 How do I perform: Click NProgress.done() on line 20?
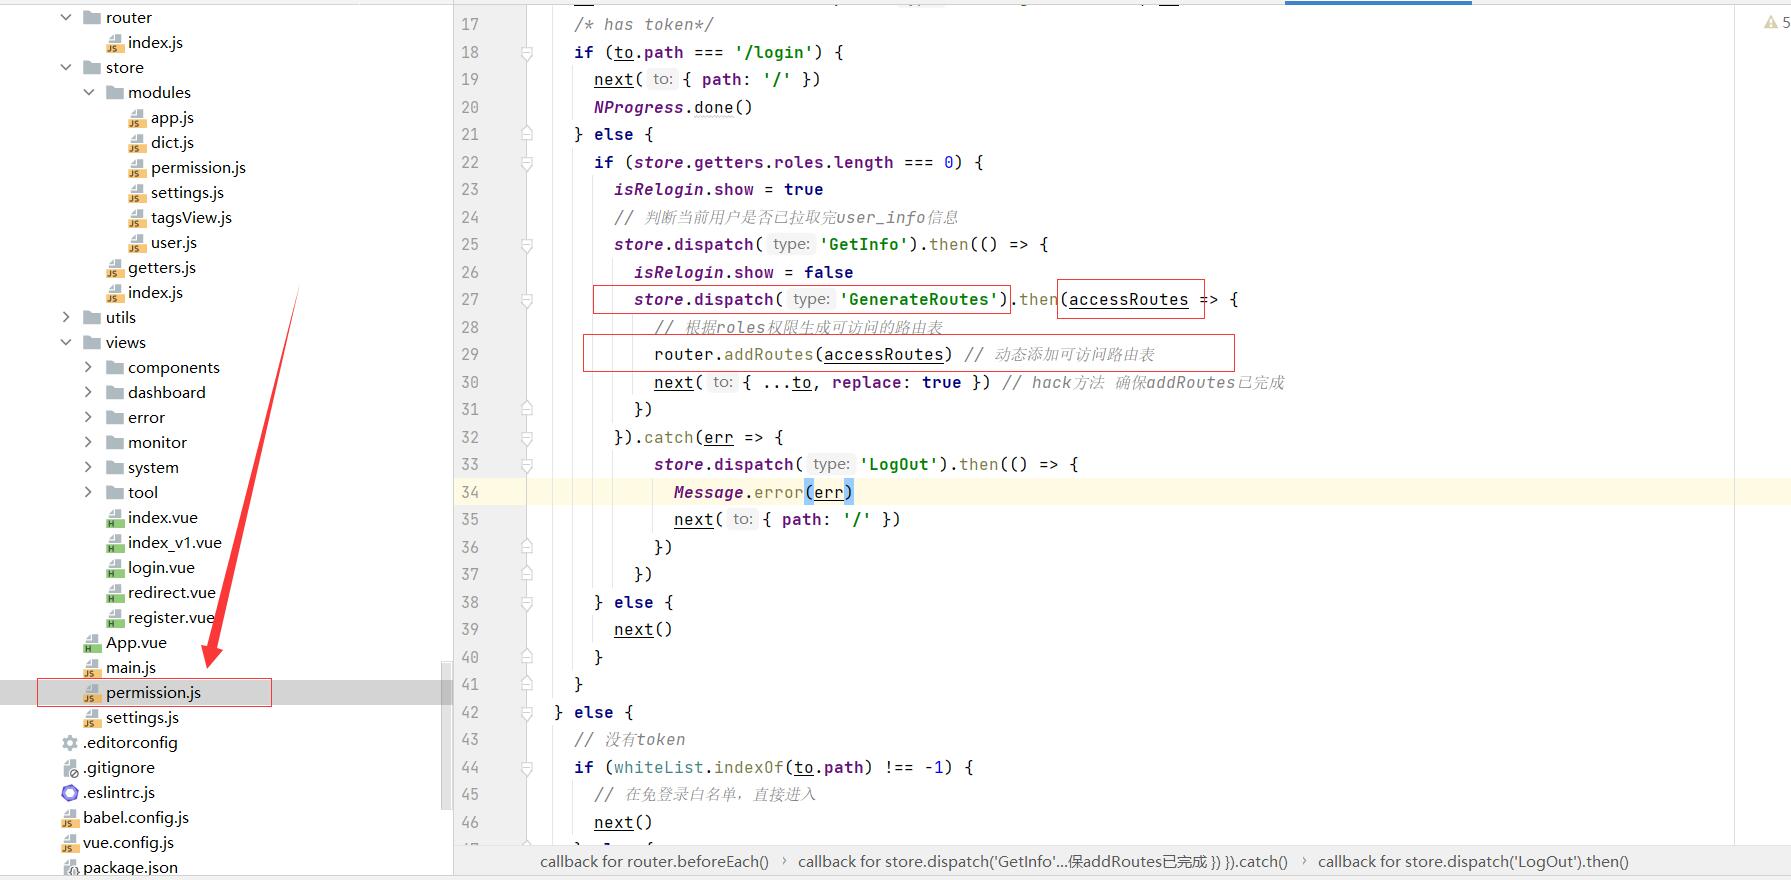(673, 107)
